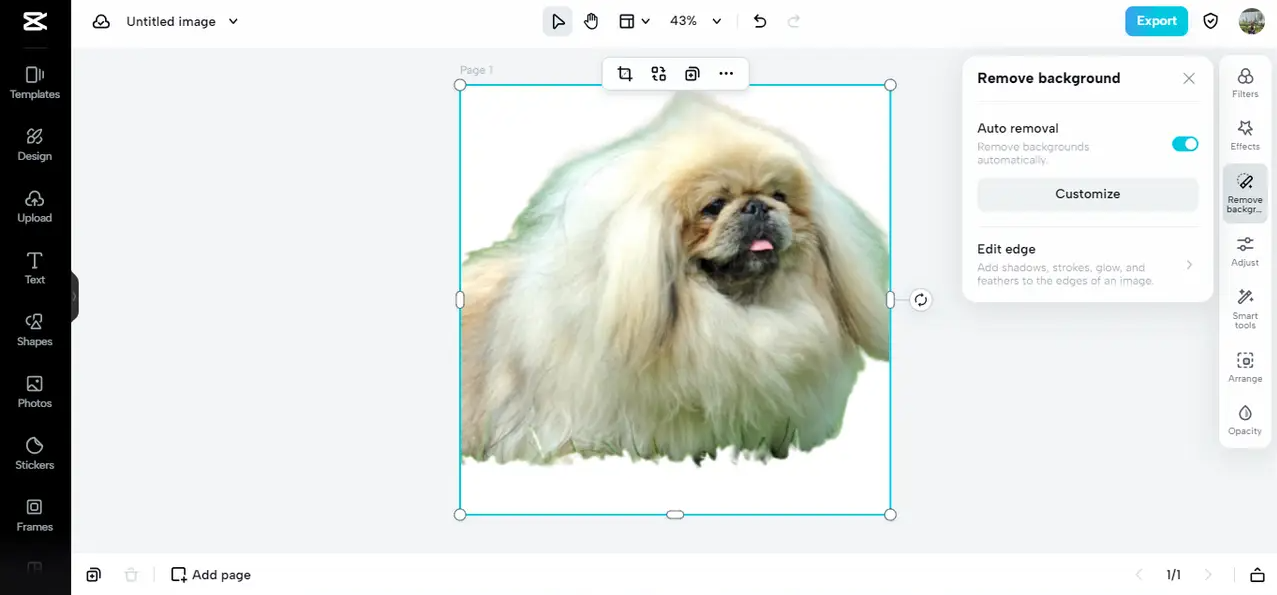Click the shield privacy icon
This screenshot has height=595, width=1277.
point(1210,21)
